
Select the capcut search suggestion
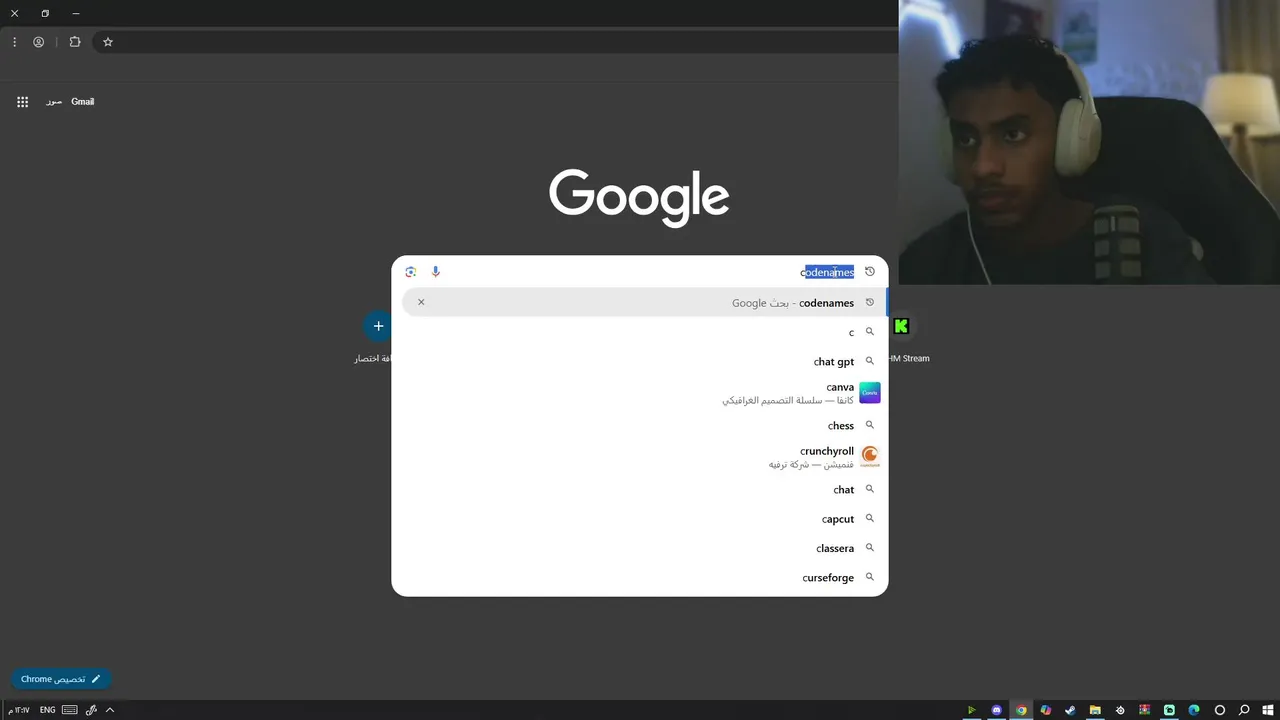pos(640,519)
